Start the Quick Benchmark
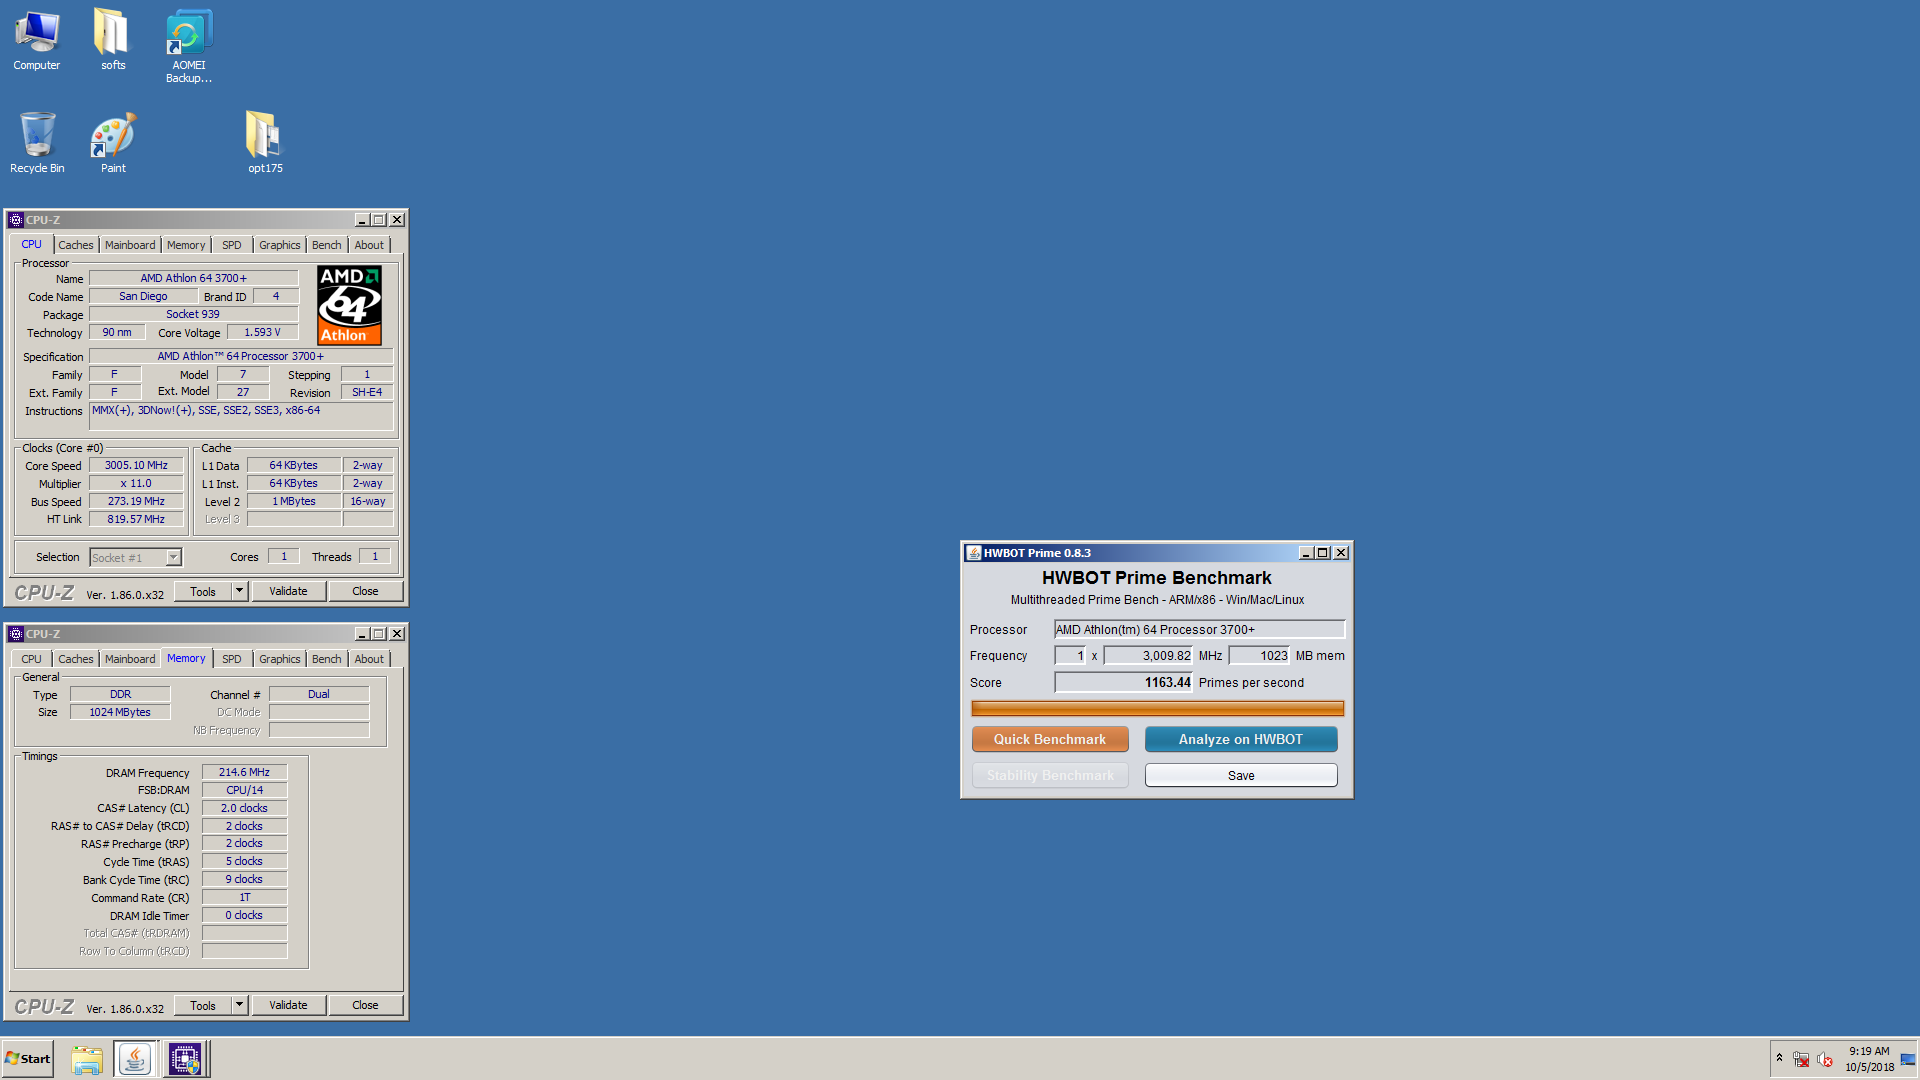This screenshot has height=1080, width=1920. point(1050,739)
